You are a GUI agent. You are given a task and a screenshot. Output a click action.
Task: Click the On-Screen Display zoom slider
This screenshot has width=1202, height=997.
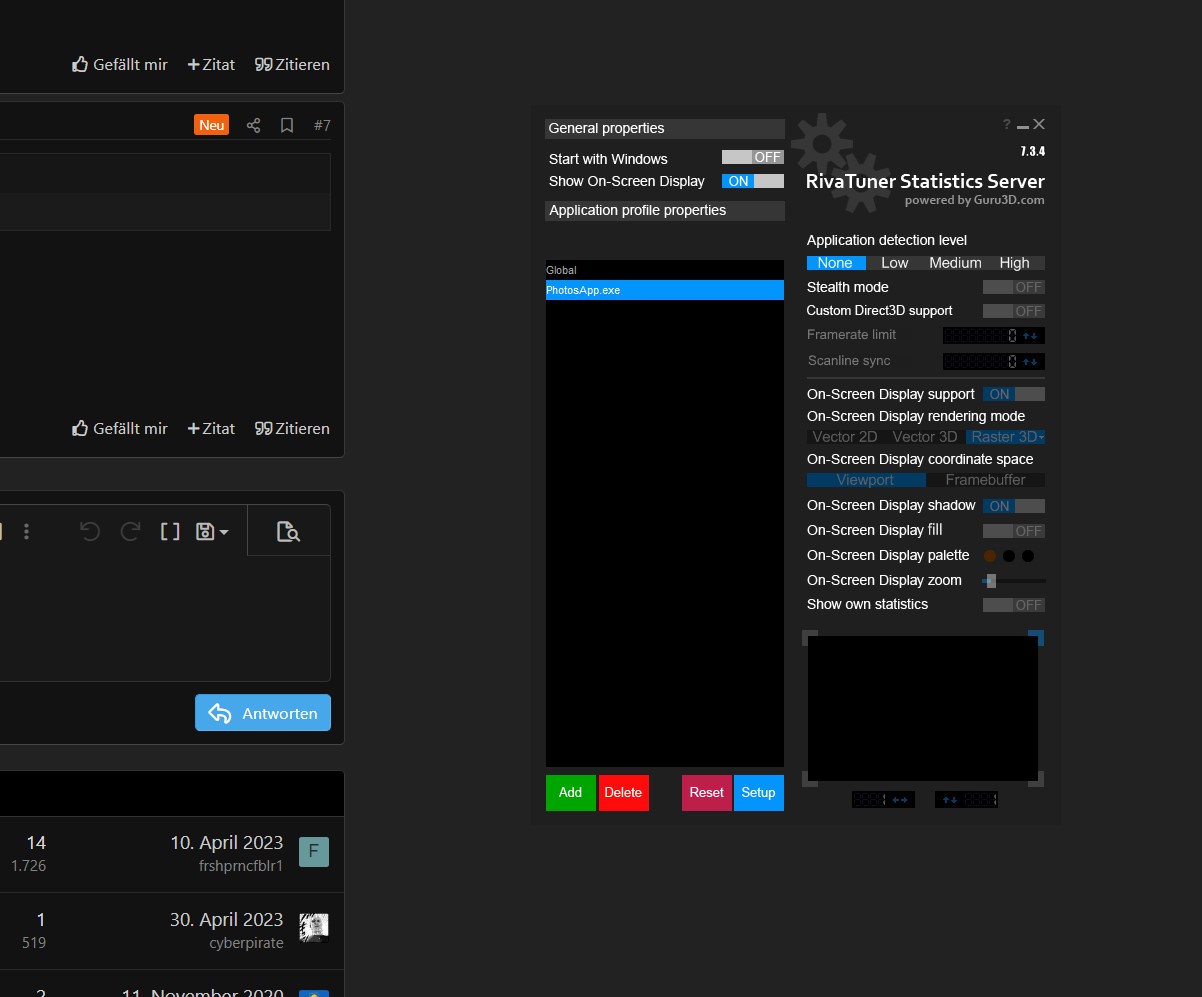[x=1014, y=581]
